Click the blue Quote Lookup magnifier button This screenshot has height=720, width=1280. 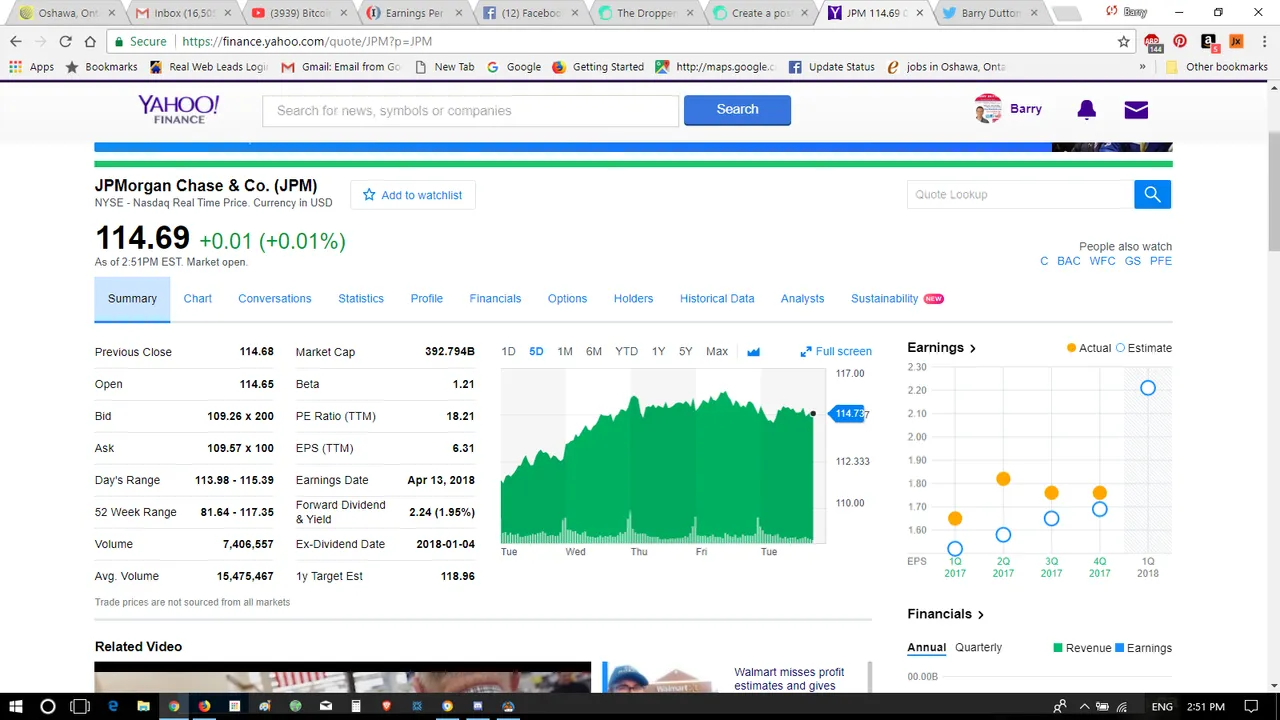coord(1152,194)
